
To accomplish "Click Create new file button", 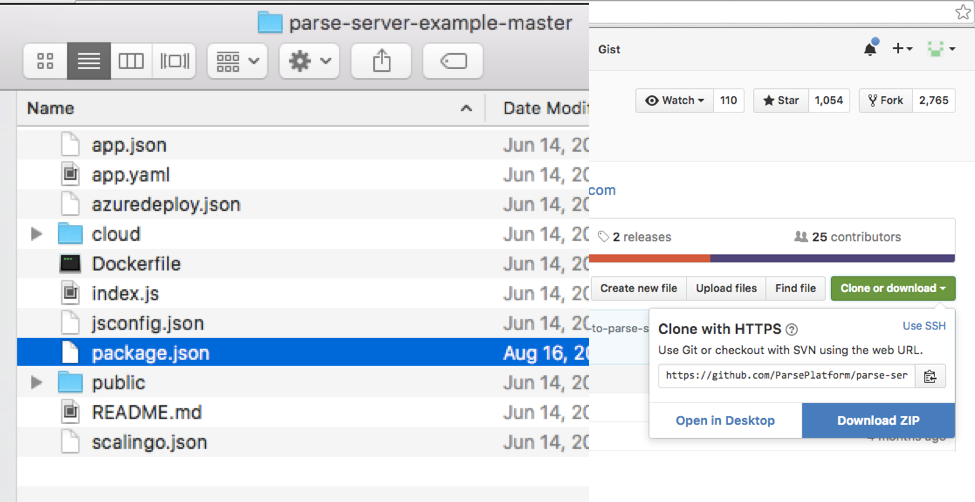I will point(639,289).
